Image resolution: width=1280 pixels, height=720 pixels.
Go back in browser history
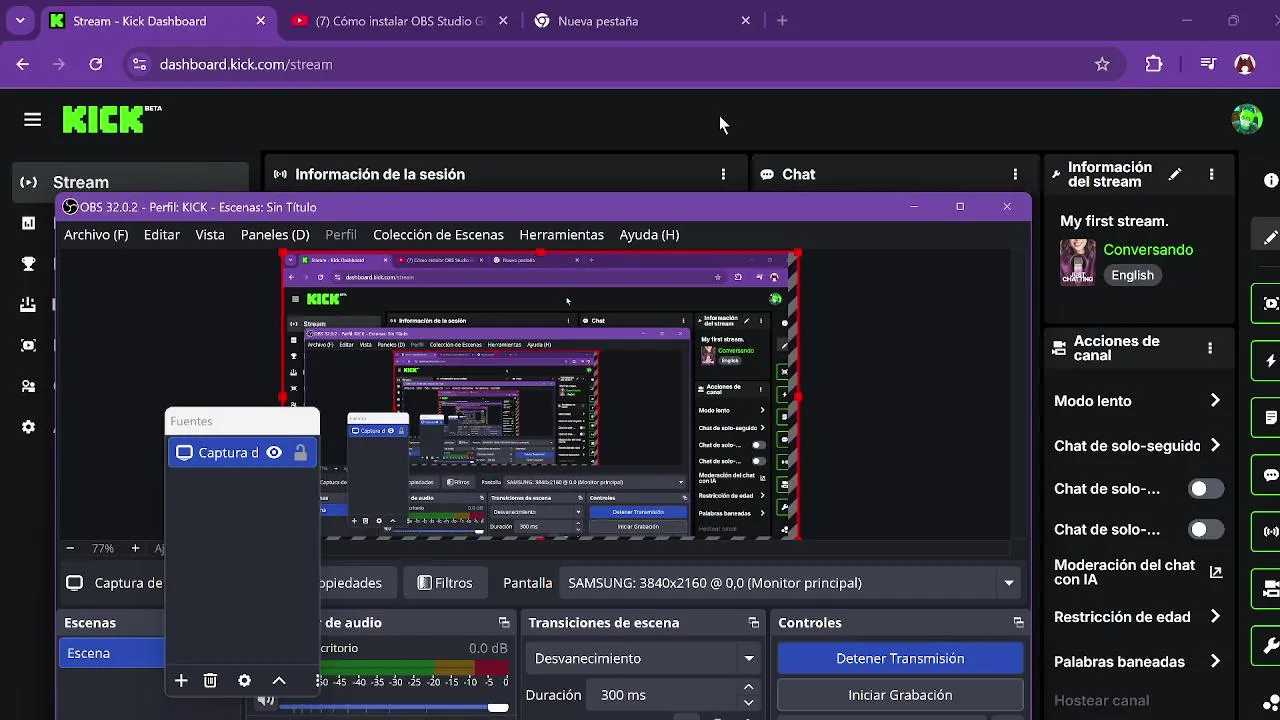tap(23, 64)
